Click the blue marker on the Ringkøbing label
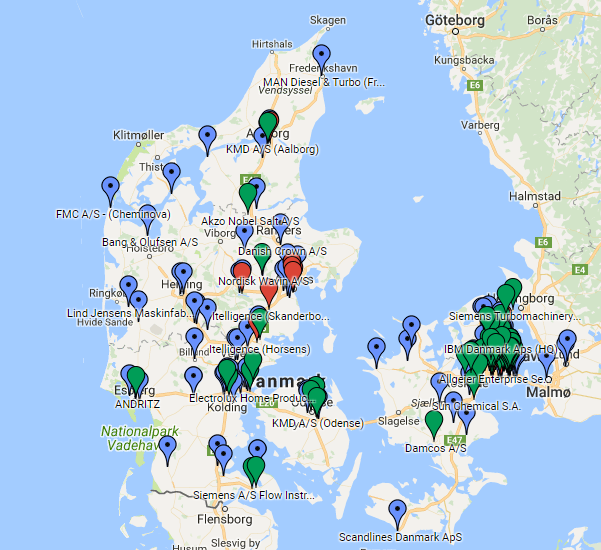Viewport: 601px width, 550px height. [128, 289]
